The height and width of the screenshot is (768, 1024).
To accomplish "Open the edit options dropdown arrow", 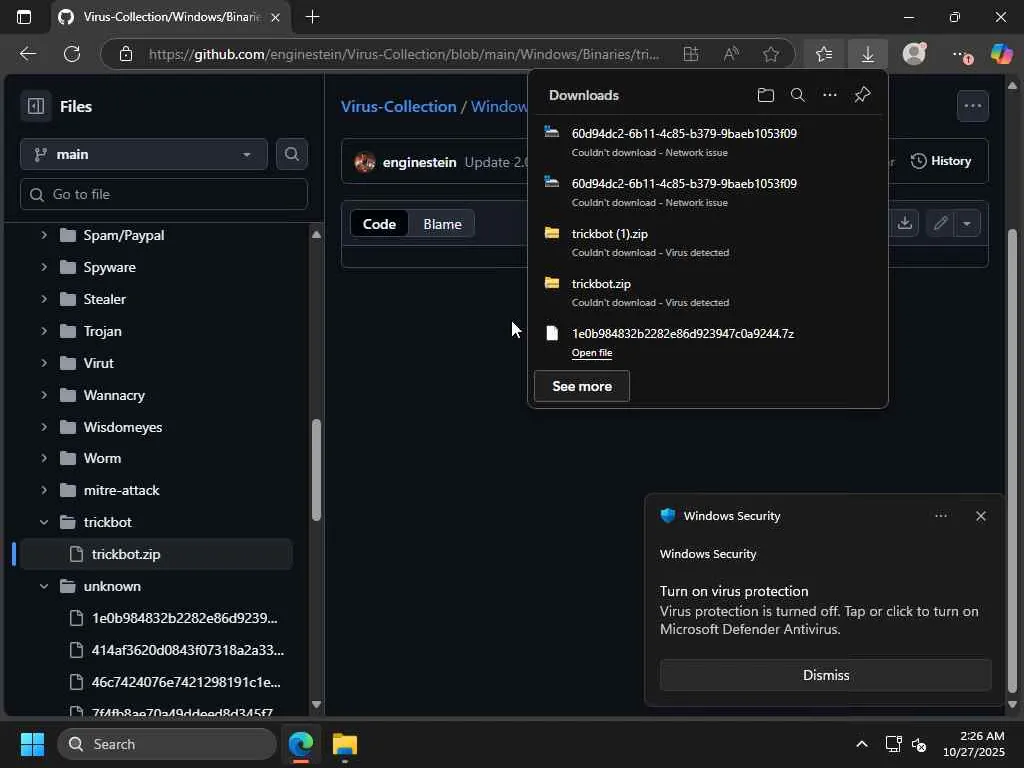I will pyautogui.click(x=967, y=223).
